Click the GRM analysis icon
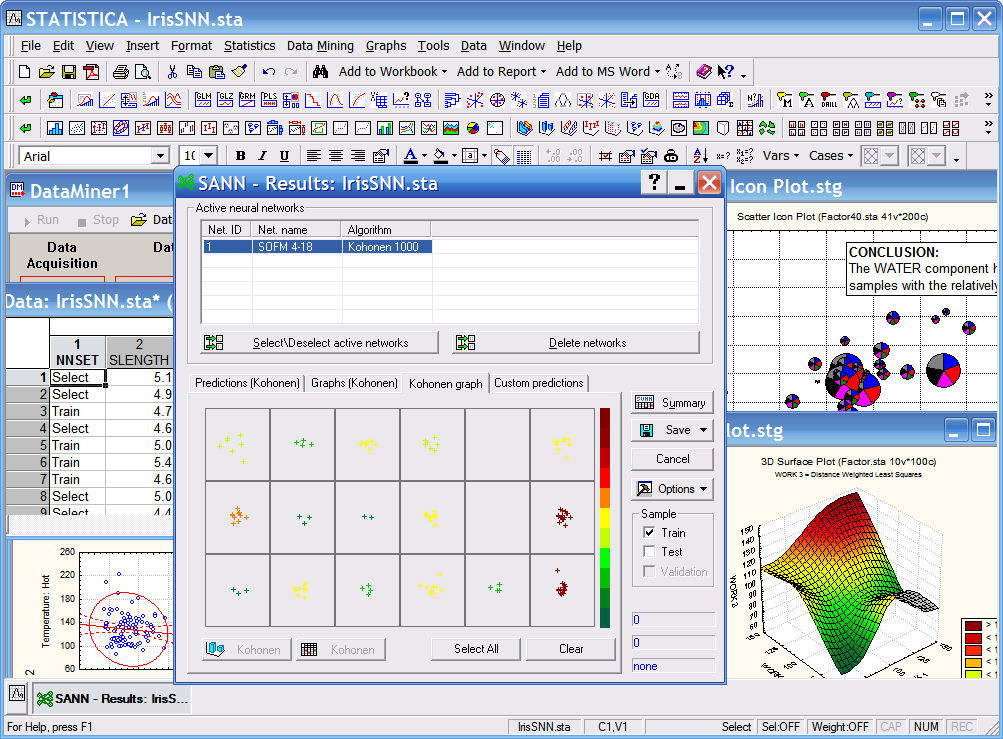1003x739 pixels. click(247, 100)
